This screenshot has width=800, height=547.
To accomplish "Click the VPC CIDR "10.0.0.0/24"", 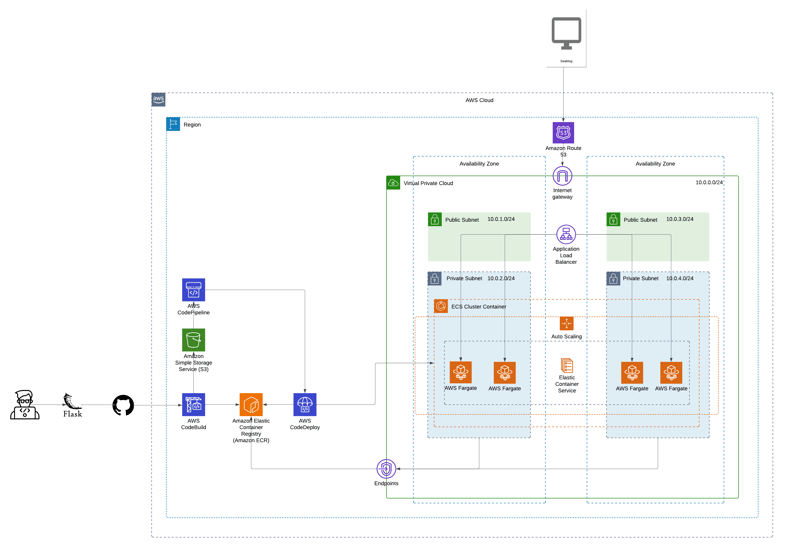I will coord(709,182).
